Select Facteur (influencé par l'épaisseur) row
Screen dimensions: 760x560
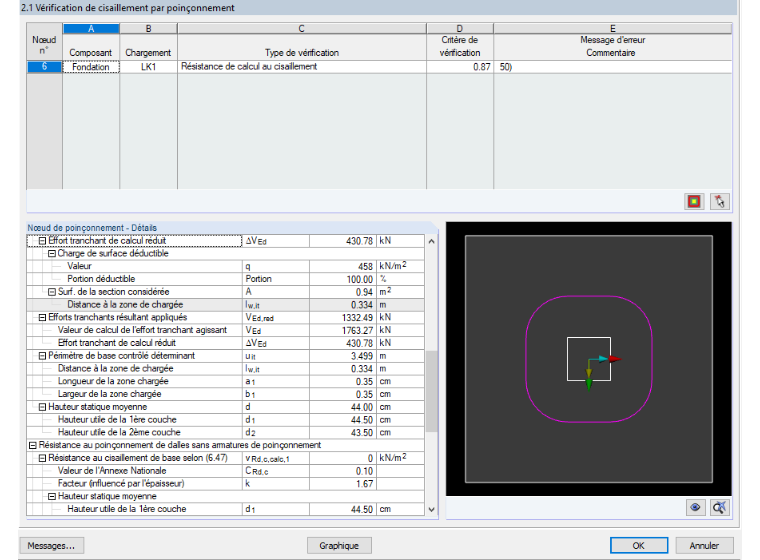225,483
